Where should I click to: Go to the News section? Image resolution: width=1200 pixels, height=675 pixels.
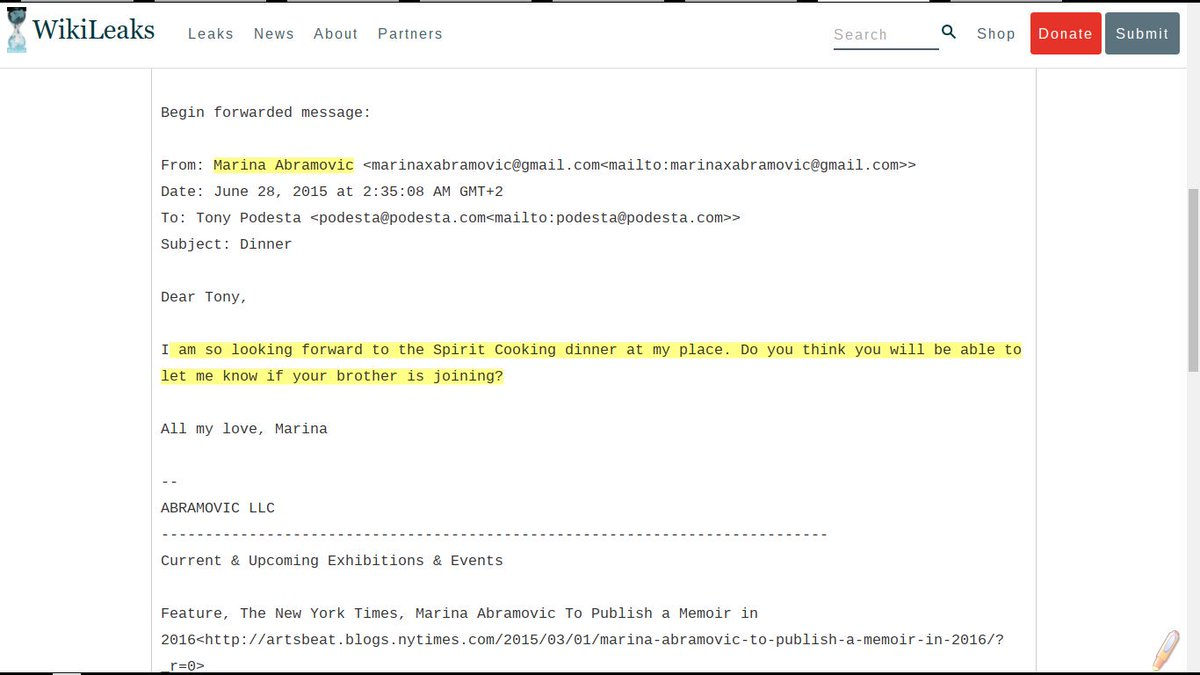pos(274,34)
